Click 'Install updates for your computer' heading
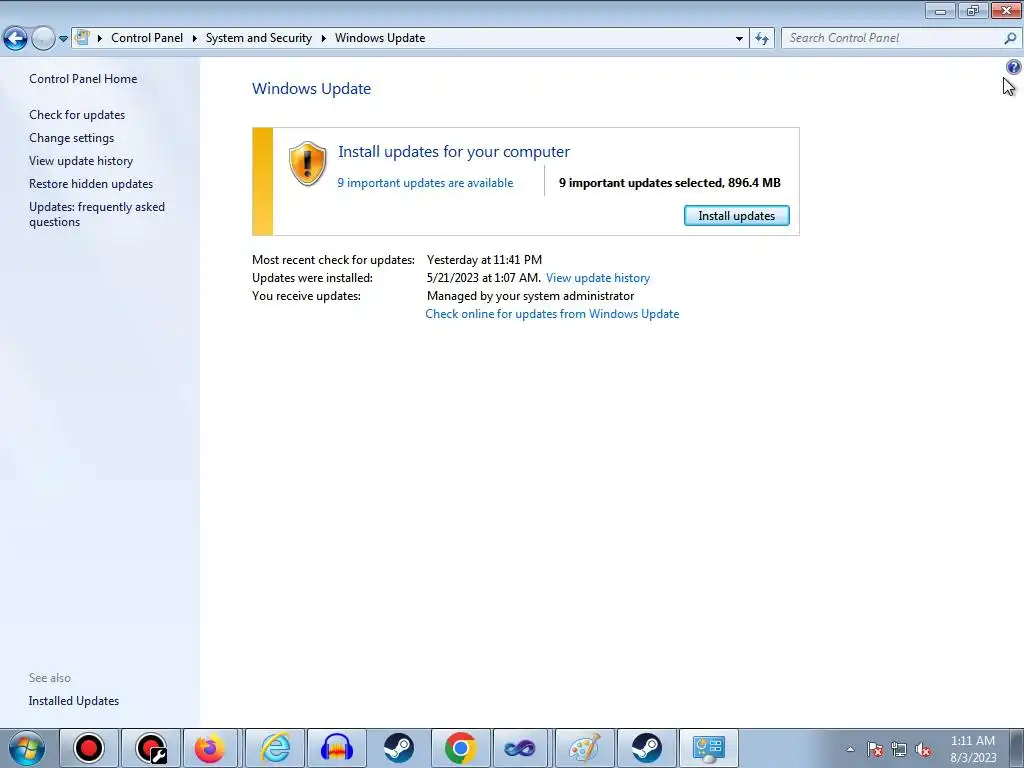This screenshot has height=768, width=1024. [x=454, y=152]
